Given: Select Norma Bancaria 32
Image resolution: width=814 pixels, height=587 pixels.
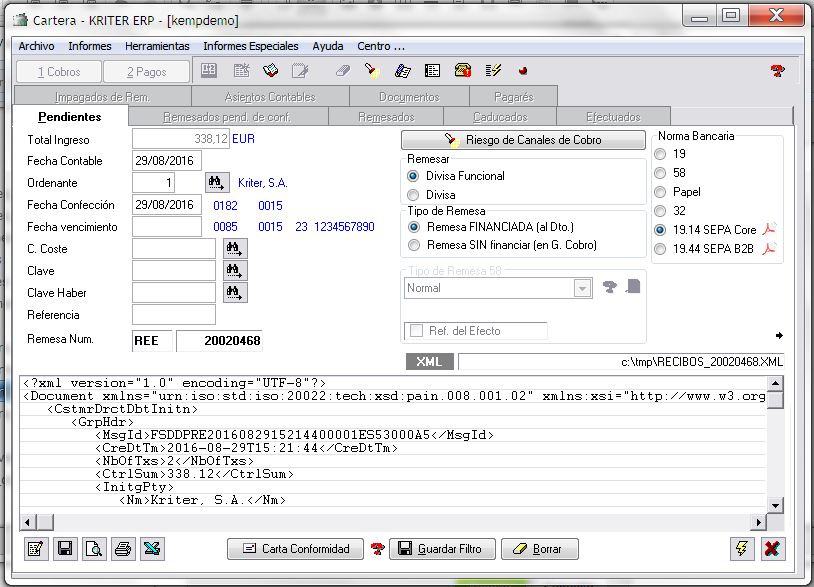Looking at the screenshot, I should (660, 211).
